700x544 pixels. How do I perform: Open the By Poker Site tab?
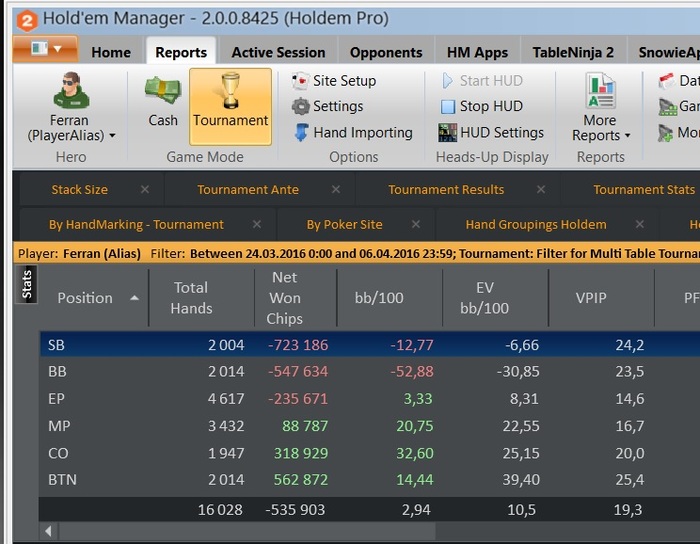(344, 224)
